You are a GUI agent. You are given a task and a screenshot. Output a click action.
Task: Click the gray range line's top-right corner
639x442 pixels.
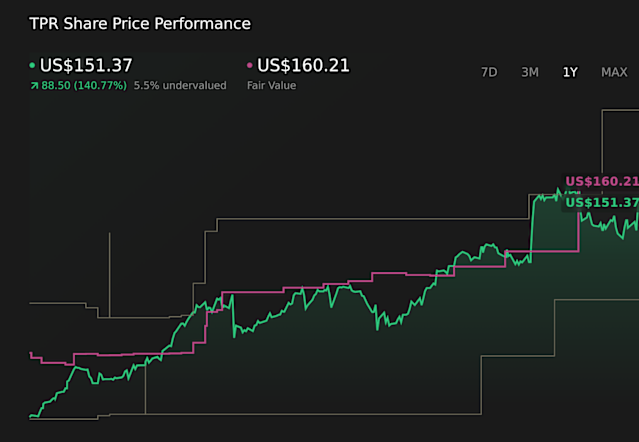(603, 110)
